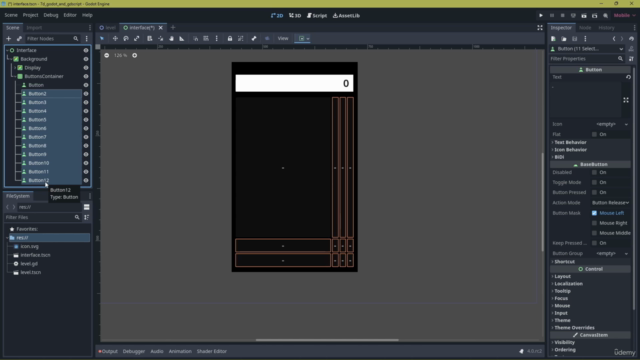Viewport: 640px width, 360px height.
Task: Open the Movie Maker mode icon
Action: pyautogui.click(x=605, y=16)
